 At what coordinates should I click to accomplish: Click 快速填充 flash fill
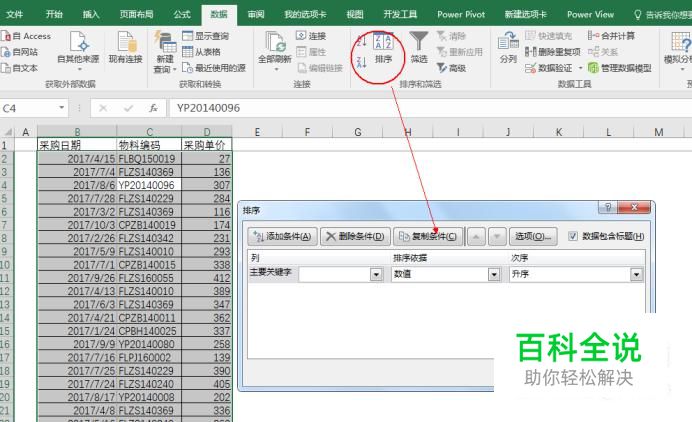coord(549,36)
